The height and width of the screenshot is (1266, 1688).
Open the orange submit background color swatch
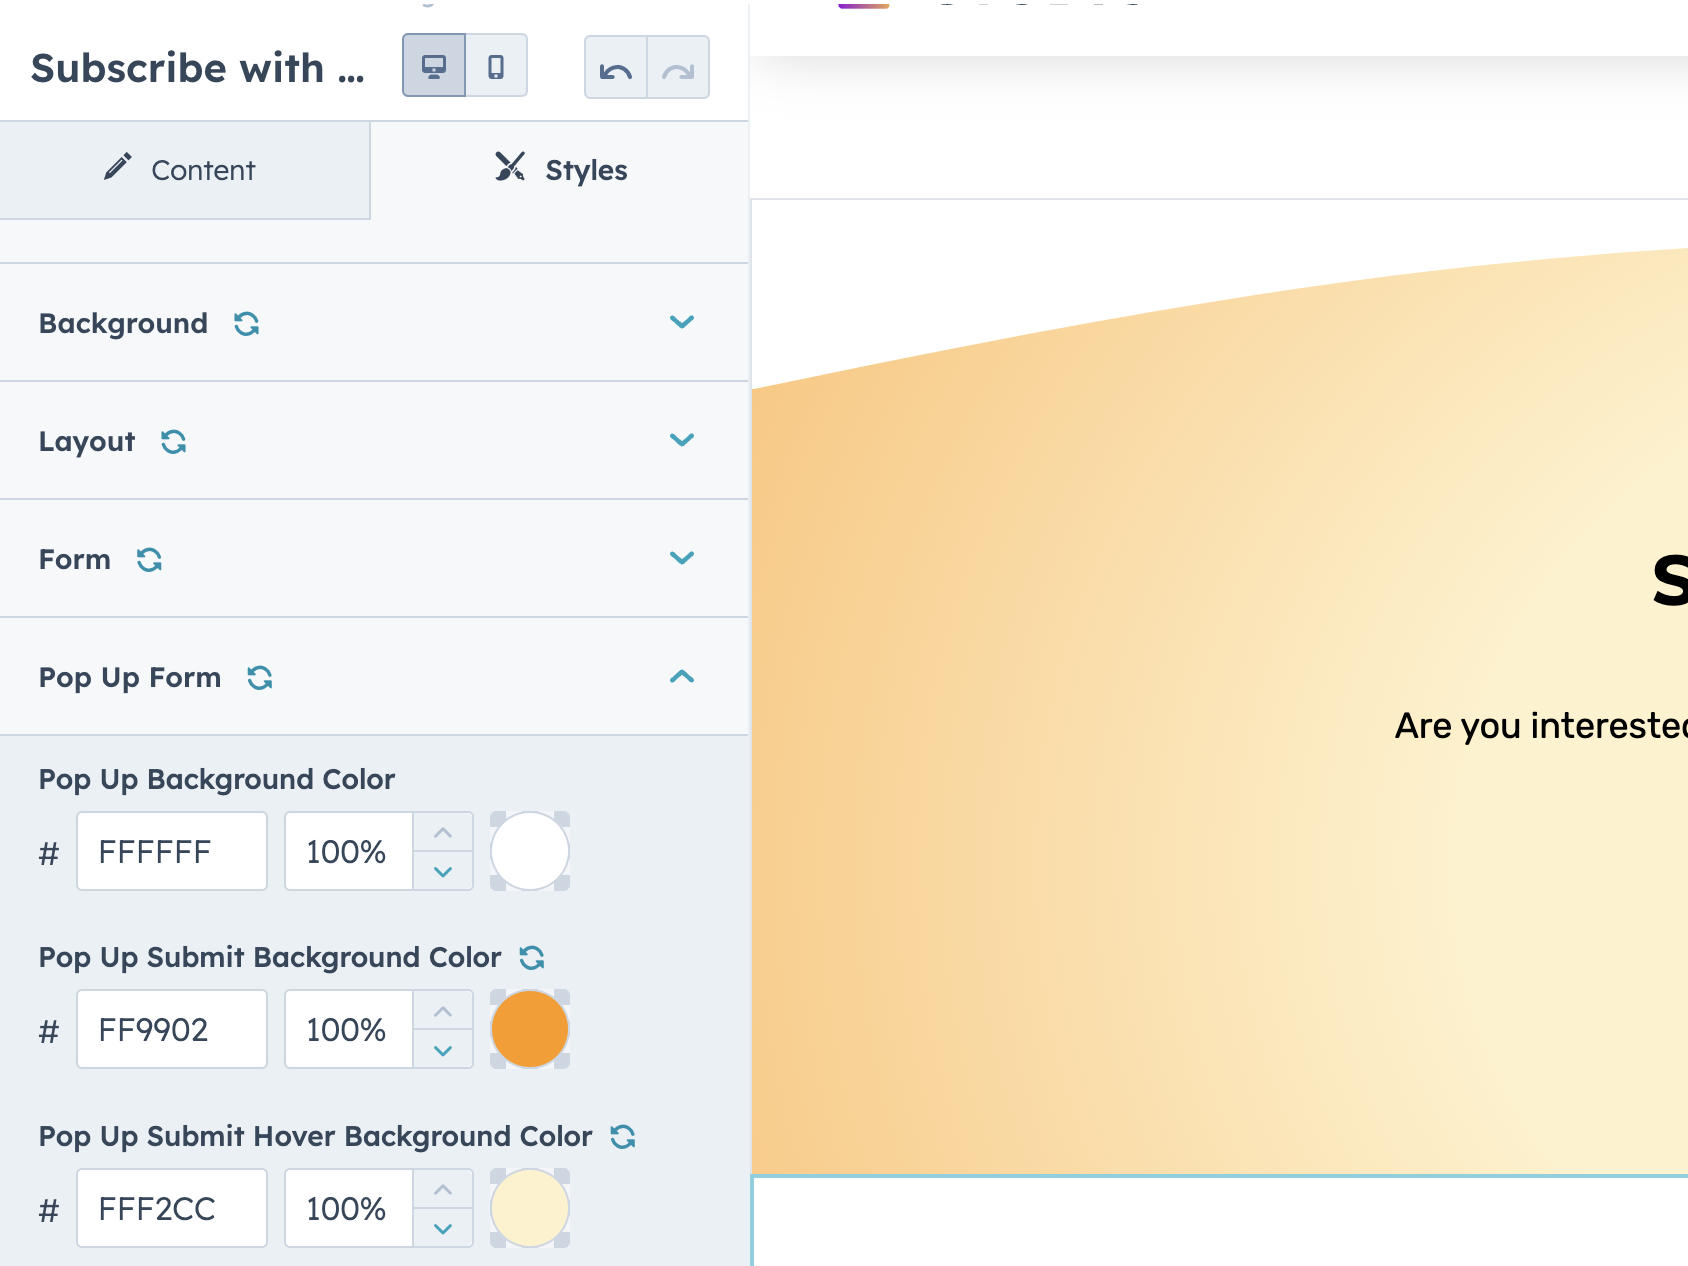click(530, 1029)
